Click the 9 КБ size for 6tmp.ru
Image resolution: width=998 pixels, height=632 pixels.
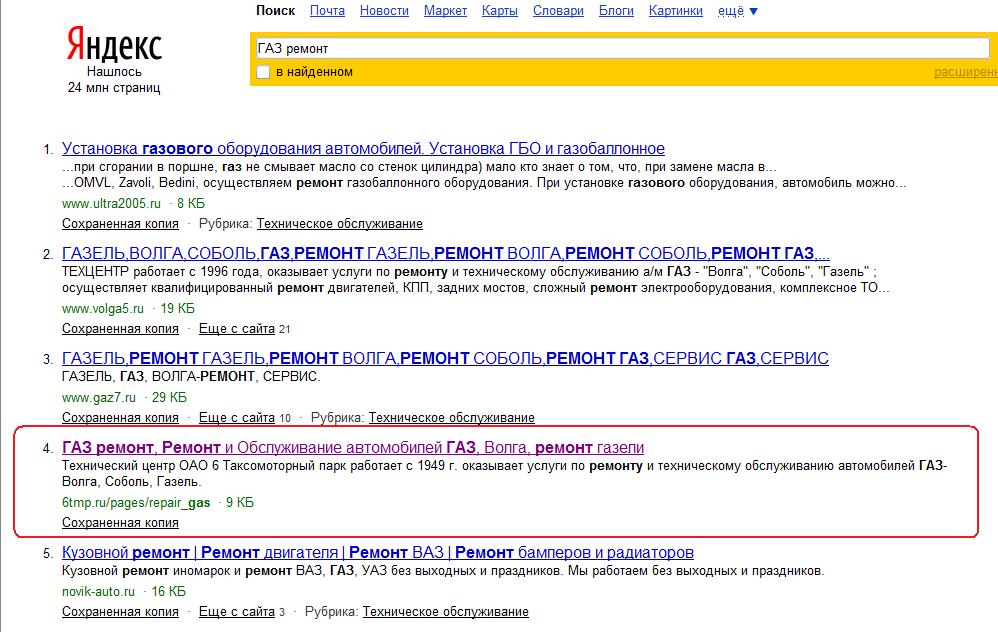click(240, 503)
